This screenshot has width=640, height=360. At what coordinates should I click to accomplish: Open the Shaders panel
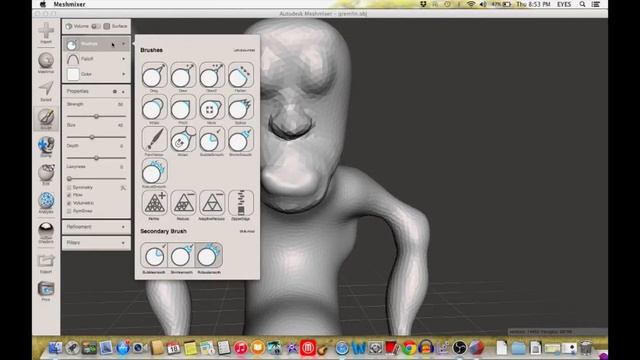click(x=46, y=232)
